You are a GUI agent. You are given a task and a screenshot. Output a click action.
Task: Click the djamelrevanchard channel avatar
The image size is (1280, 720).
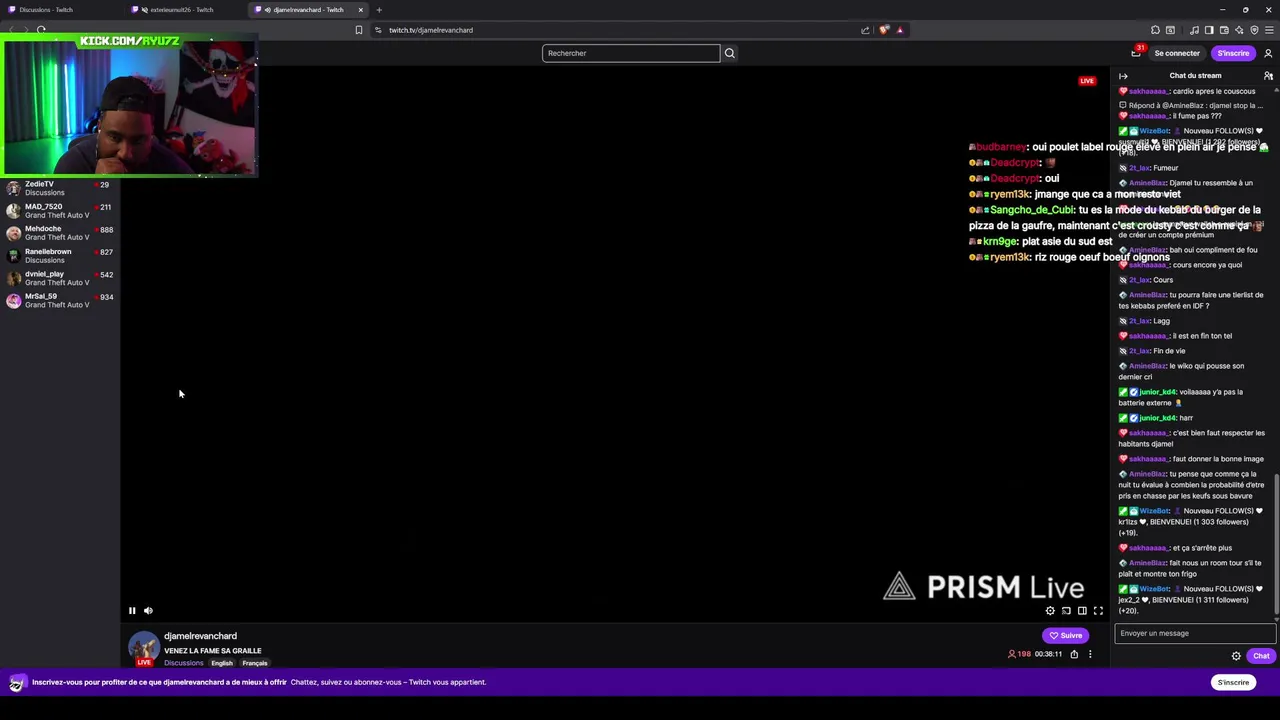(144, 648)
